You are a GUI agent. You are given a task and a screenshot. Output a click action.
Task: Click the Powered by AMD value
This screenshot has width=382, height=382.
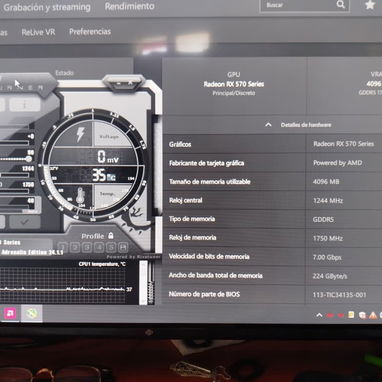[337, 163]
